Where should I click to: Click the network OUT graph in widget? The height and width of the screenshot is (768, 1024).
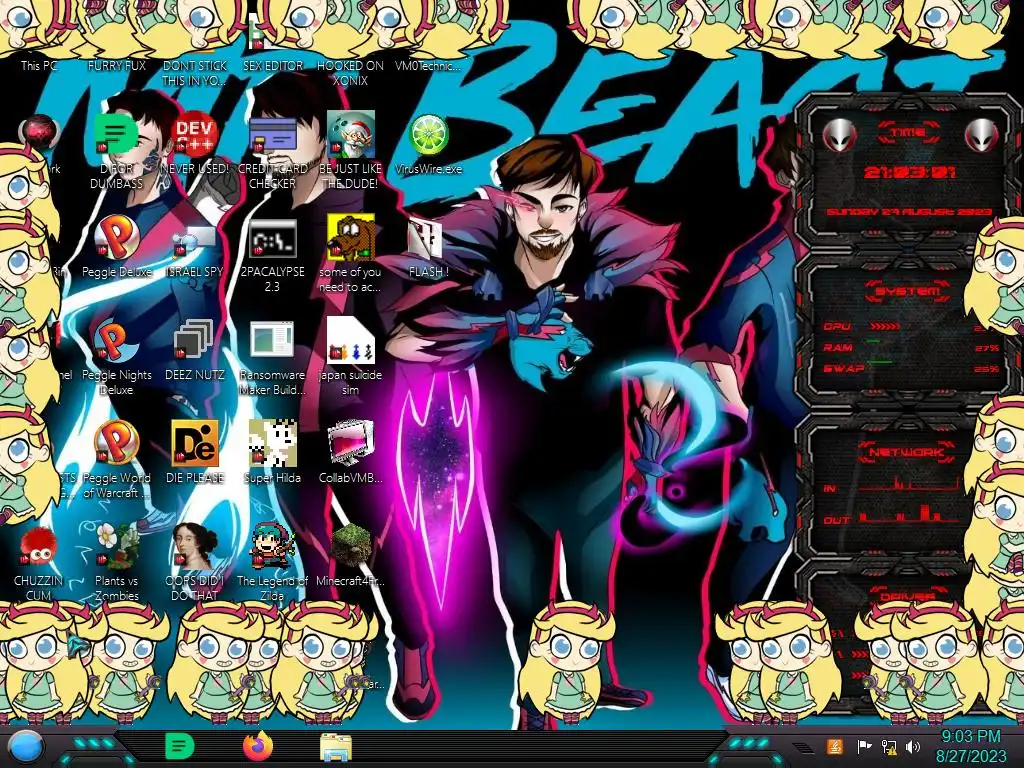[909, 515]
